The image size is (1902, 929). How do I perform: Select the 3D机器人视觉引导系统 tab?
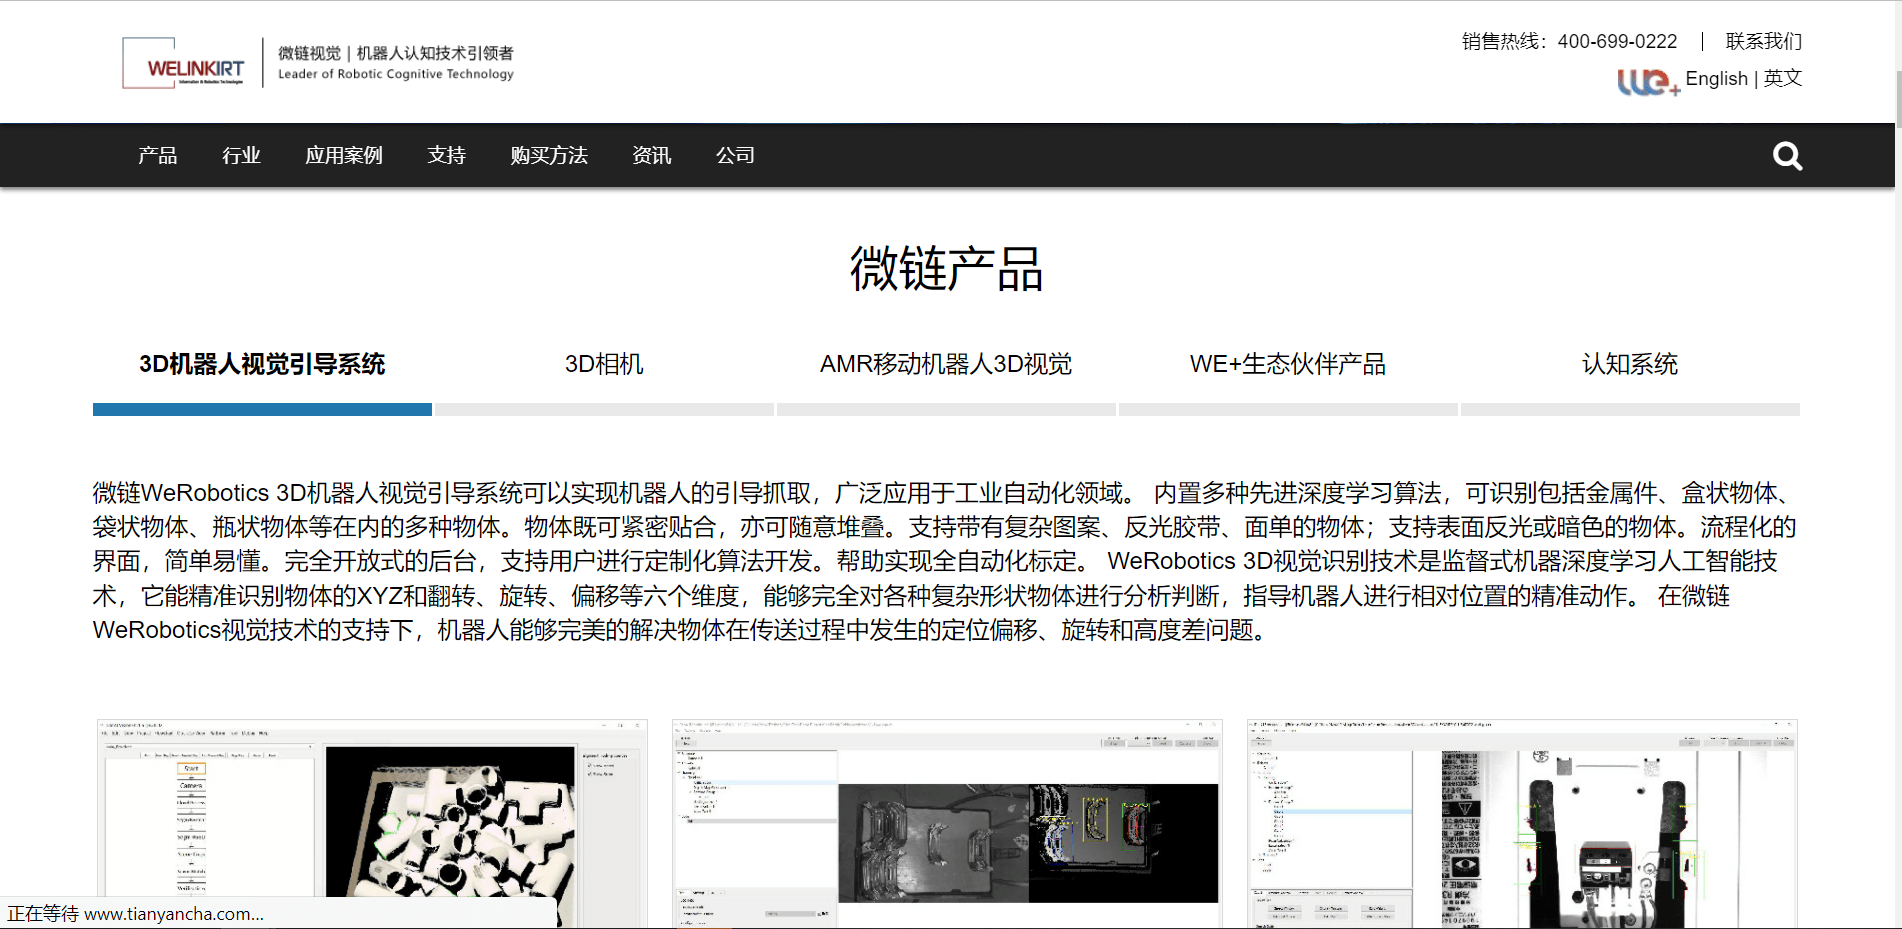(262, 364)
